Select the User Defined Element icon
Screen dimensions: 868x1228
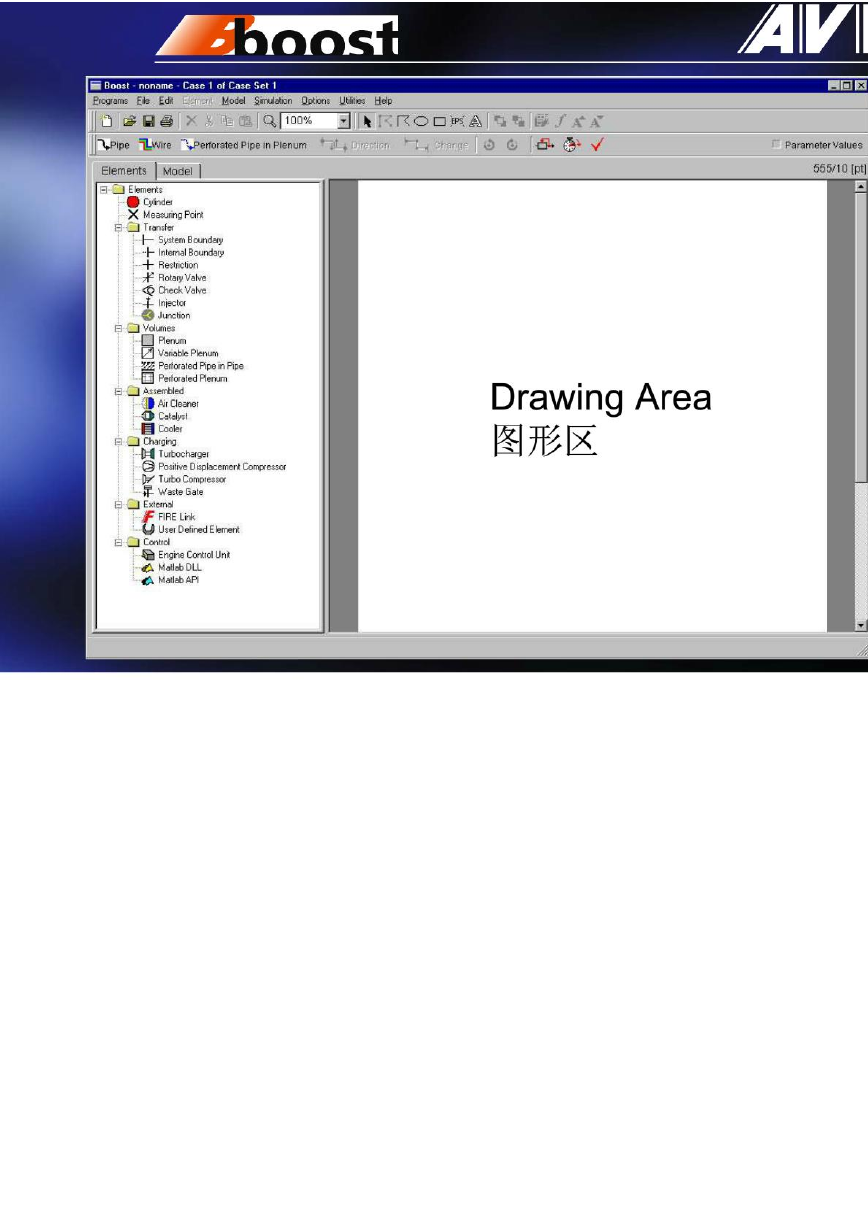[x=148, y=529]
